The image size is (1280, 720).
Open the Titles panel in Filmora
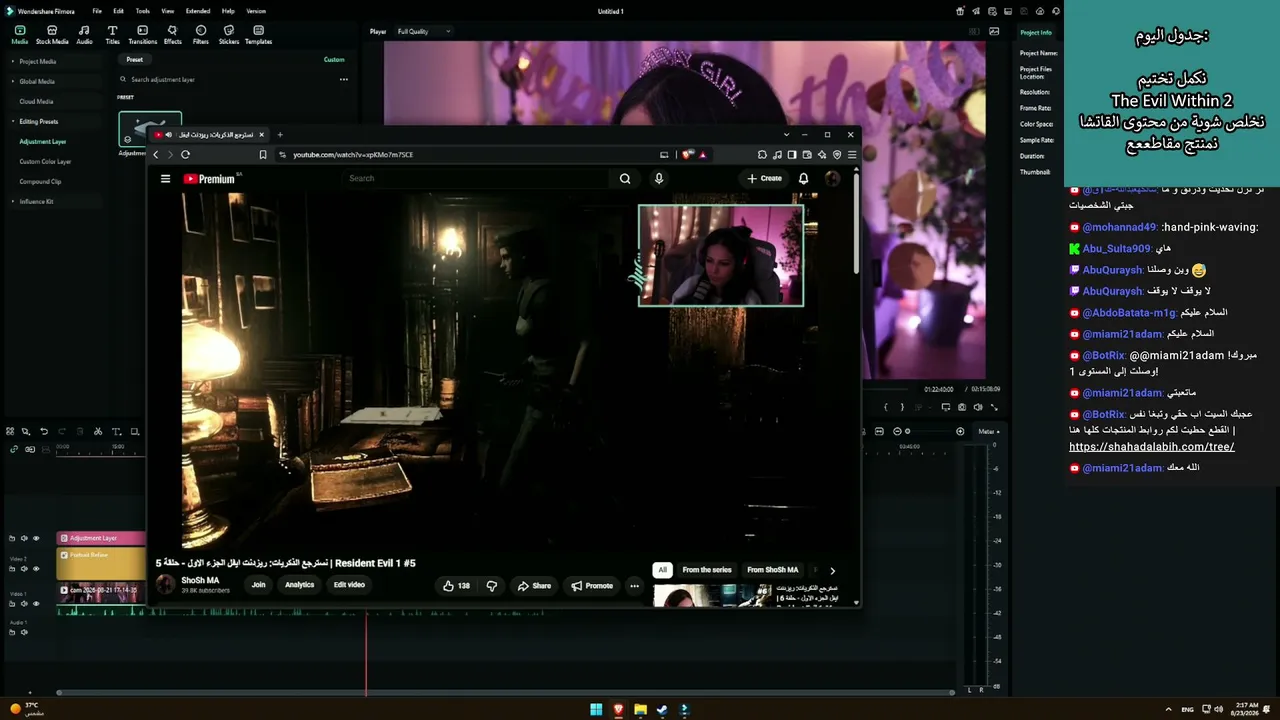click(x=112, y=35)
